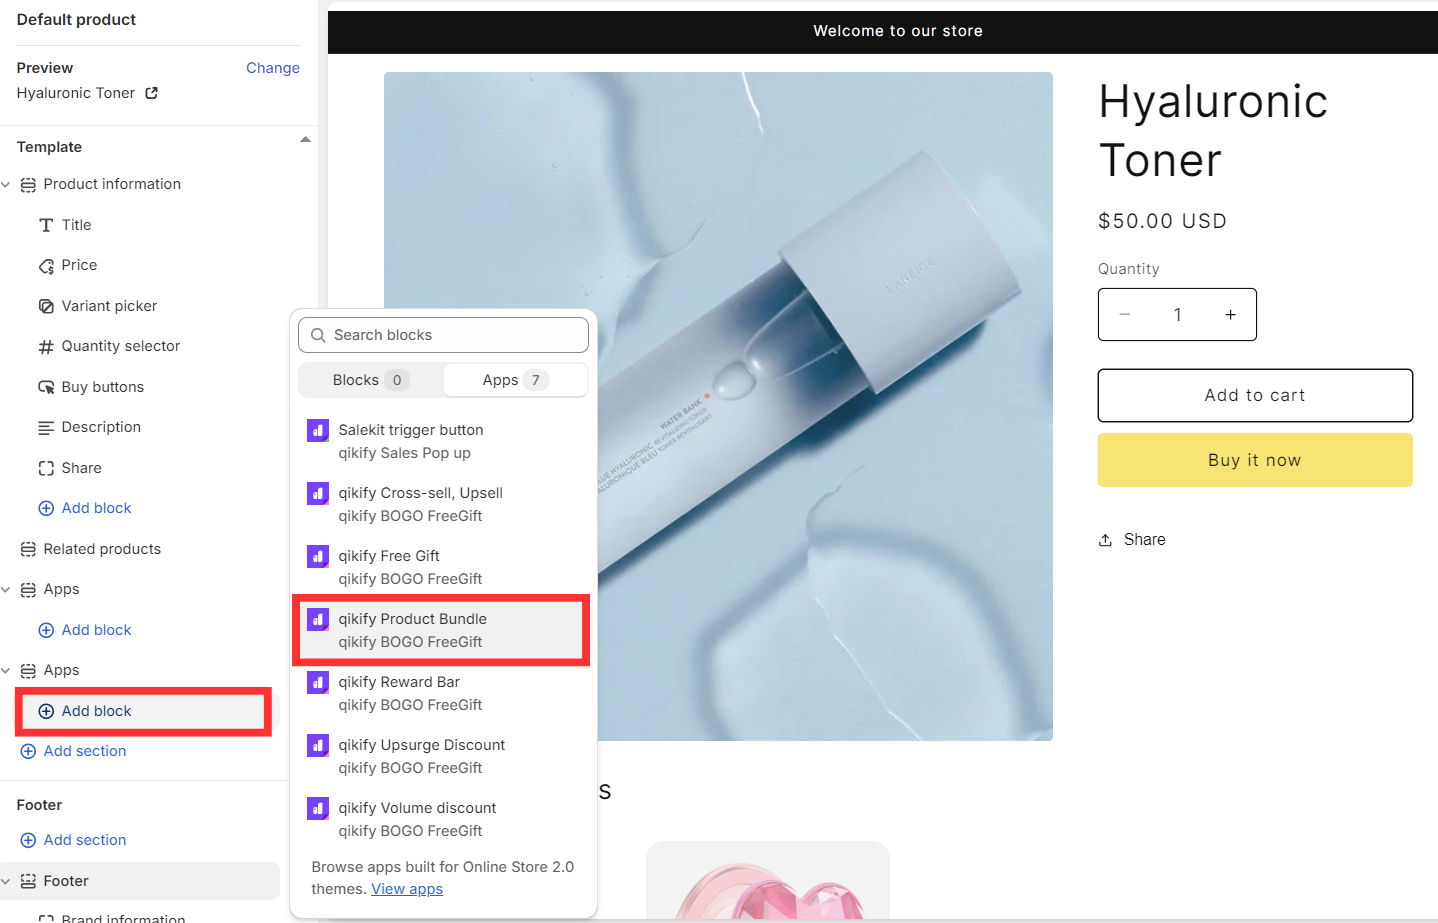Click Add section under Template
1438x923 pixels.
coord(73,751)
